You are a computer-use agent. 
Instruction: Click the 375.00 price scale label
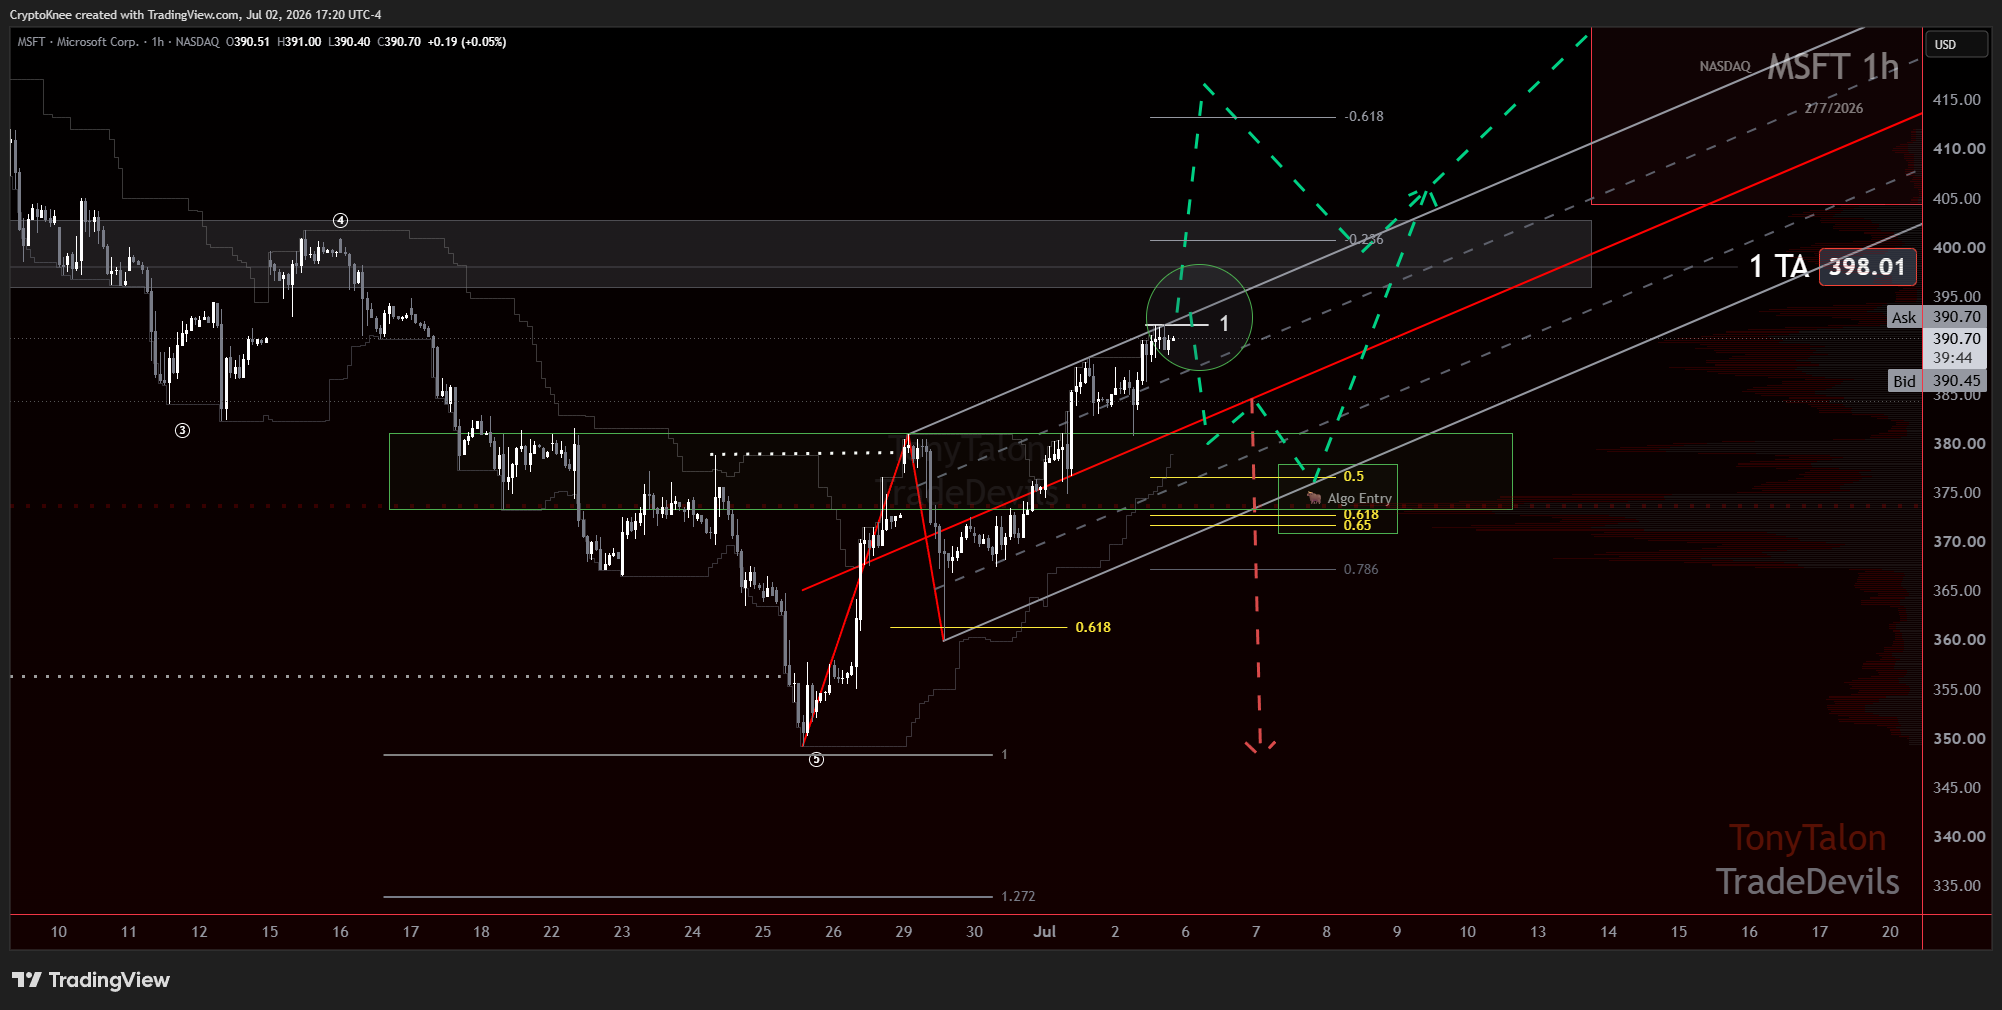point(1956,493)
